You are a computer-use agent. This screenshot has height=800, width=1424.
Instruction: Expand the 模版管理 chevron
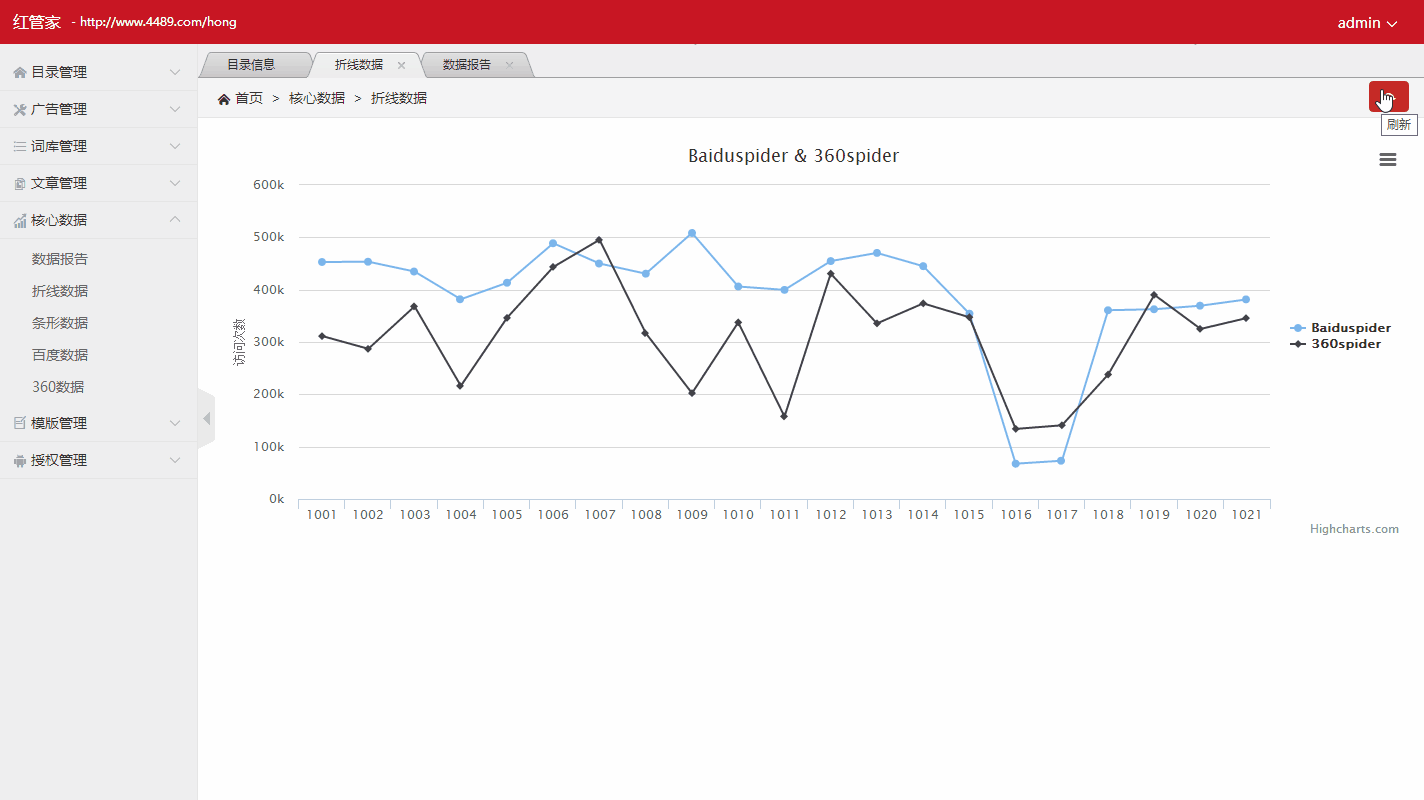[175, 424]
